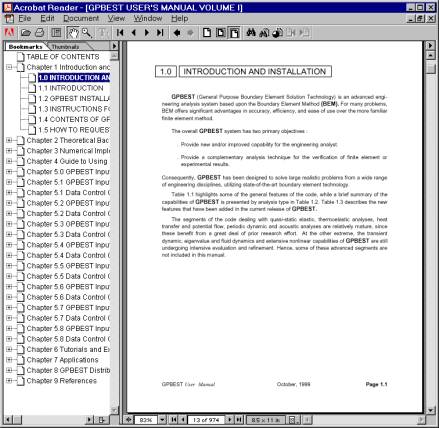Viewport: 439px width, 428px height.
Task: Open the Document menu
Action: (x=81, y=19)
